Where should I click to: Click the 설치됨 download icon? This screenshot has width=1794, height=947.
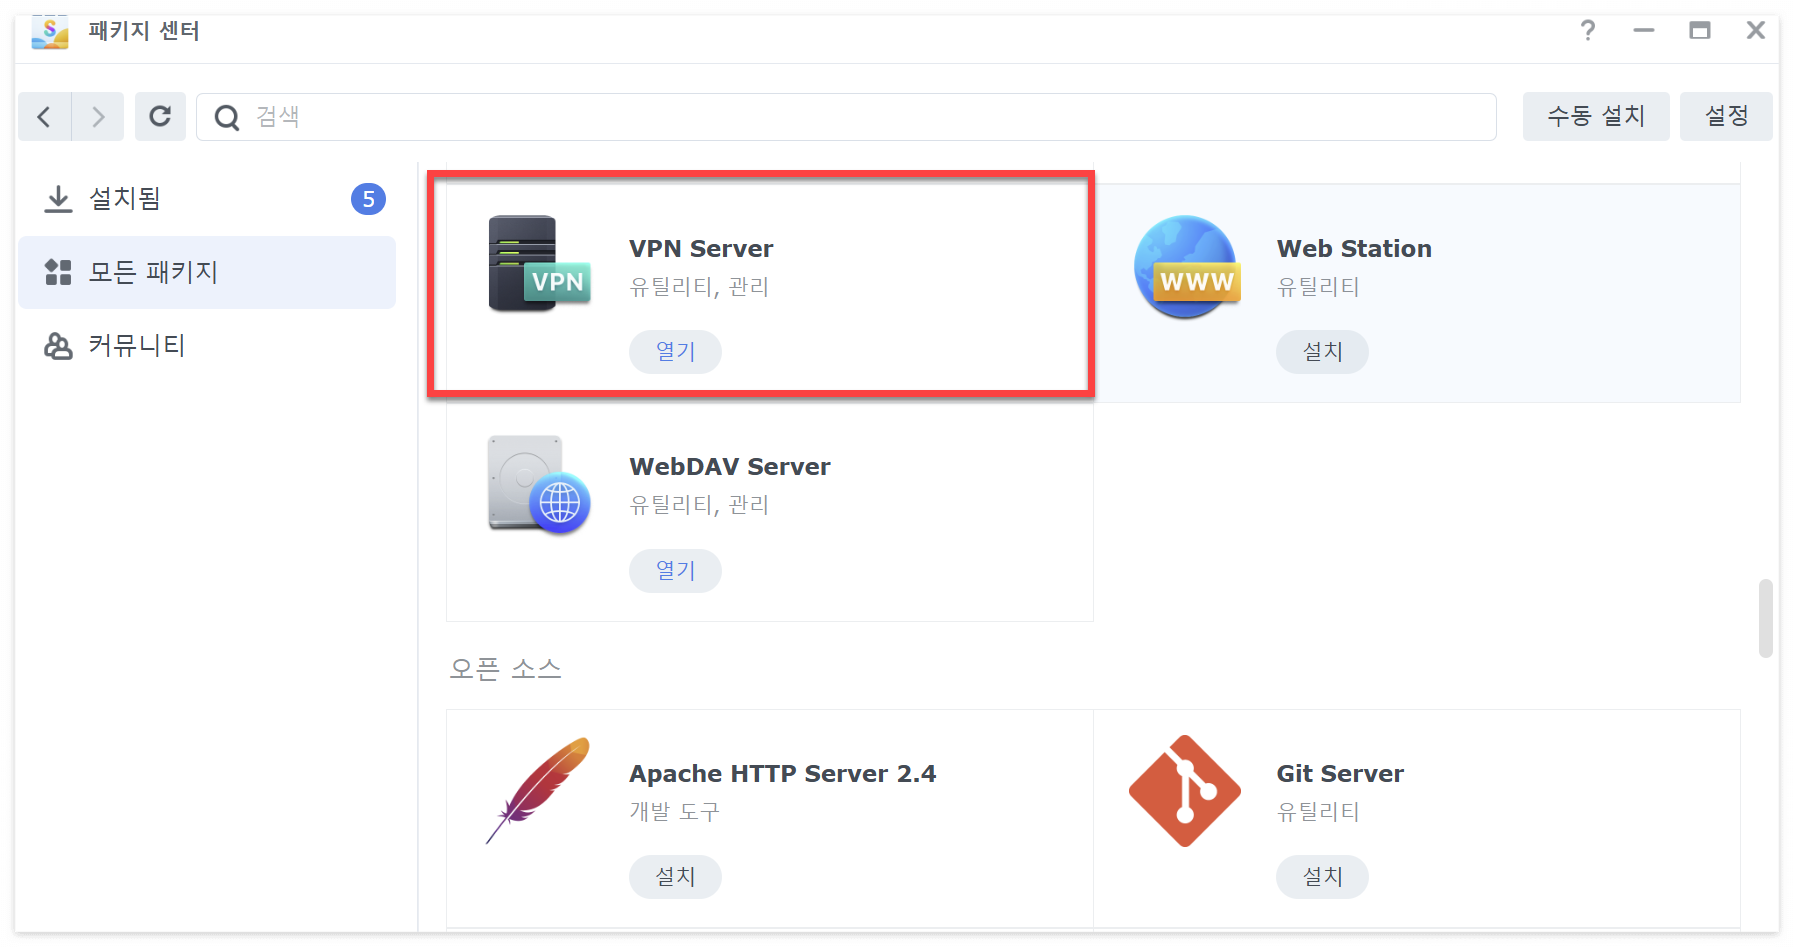click(58, 199)
